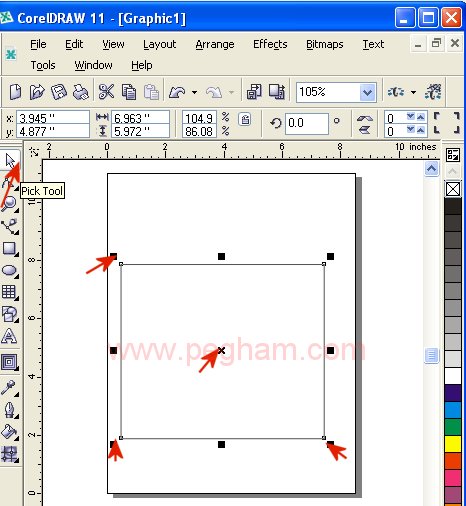Screen dimensions: 466x506
Task: Select the Zoom tool magnifier icon
Action: click(x=9, y=203)
